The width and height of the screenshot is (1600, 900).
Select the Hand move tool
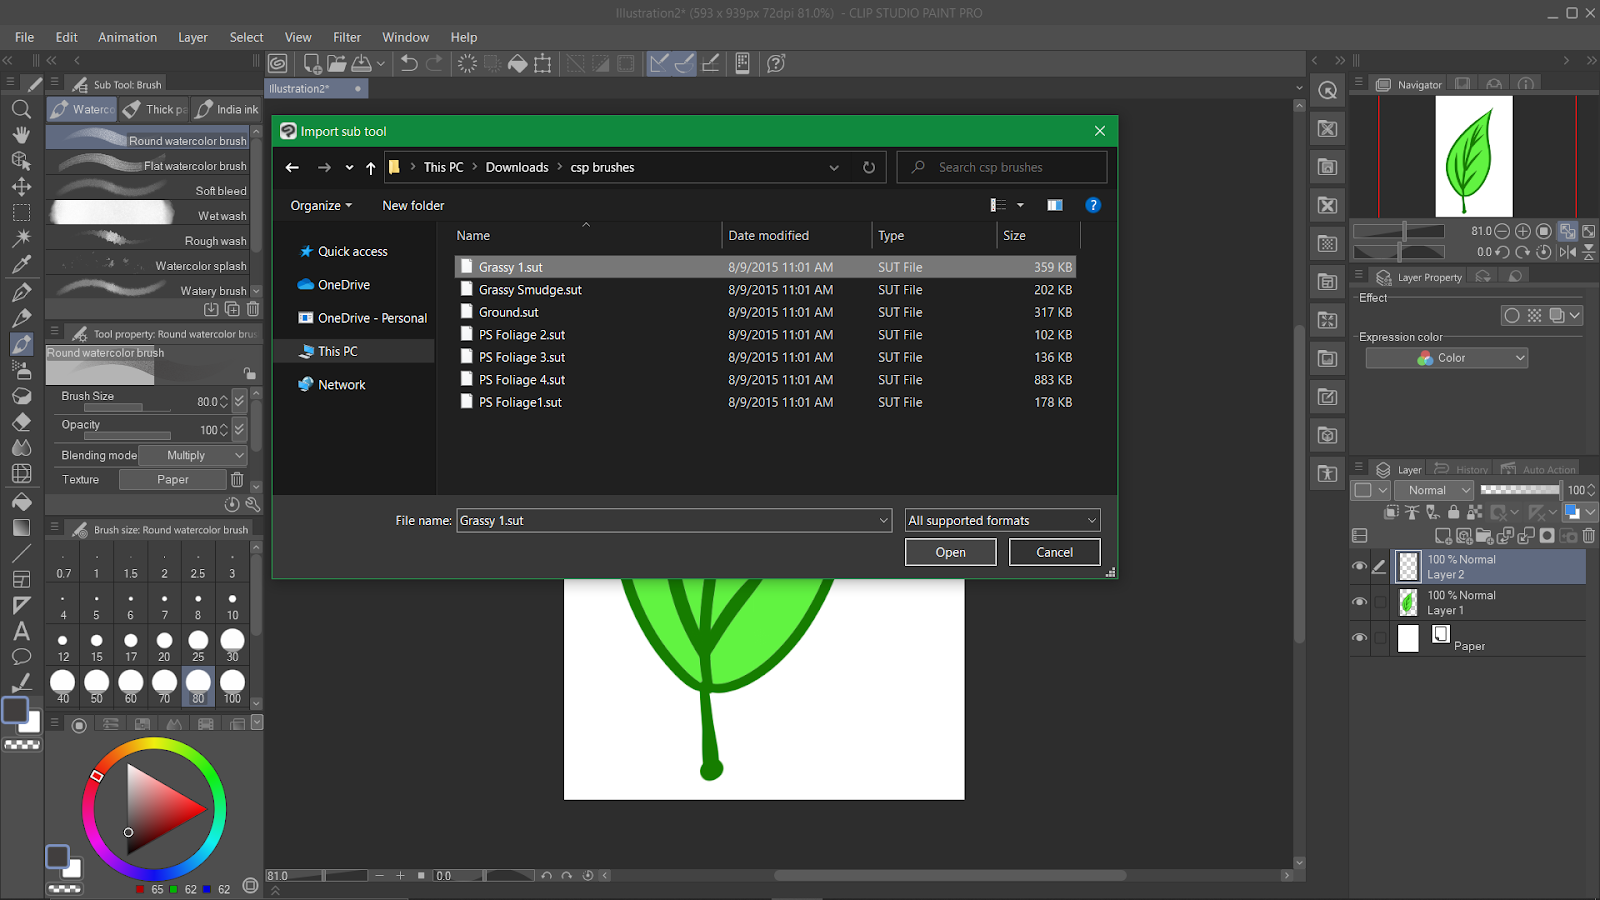tap(21, 135)
